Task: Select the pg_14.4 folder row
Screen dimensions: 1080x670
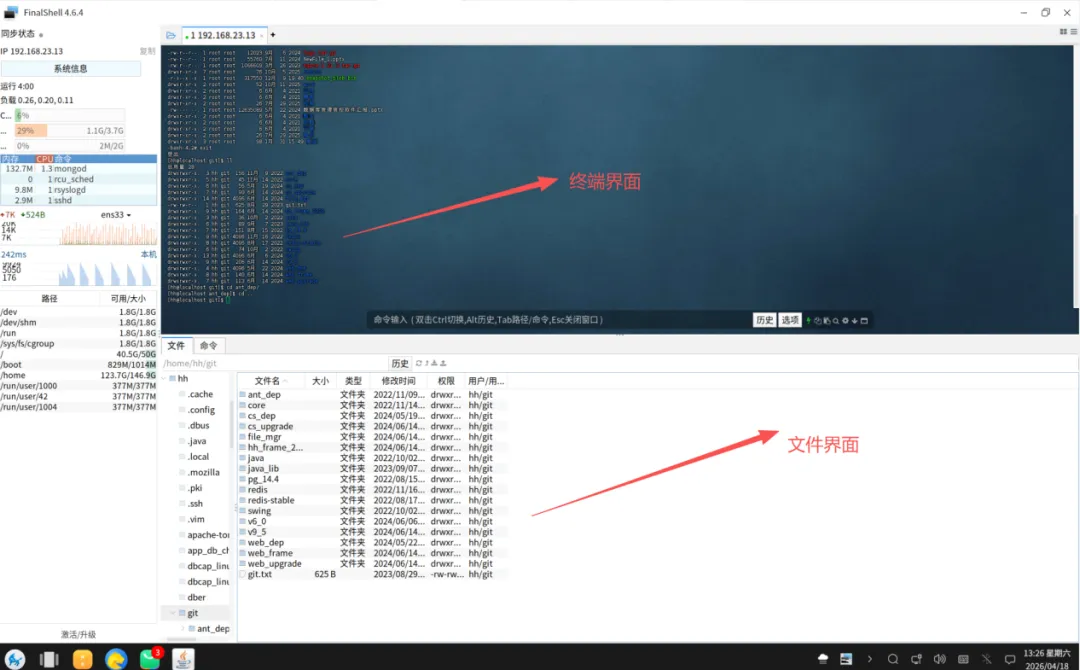Action: [x=373, y=479]
